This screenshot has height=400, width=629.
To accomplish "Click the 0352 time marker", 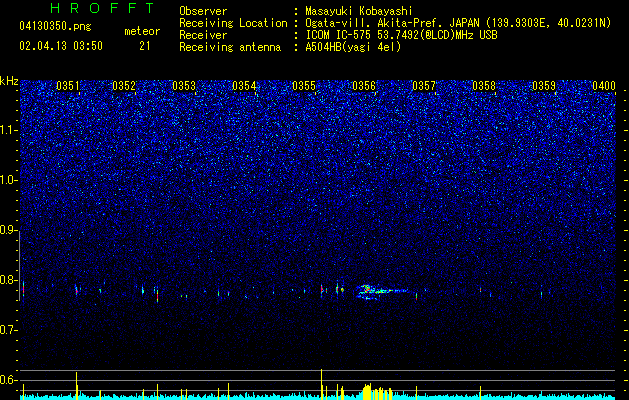I will click(x=124, y=86).
